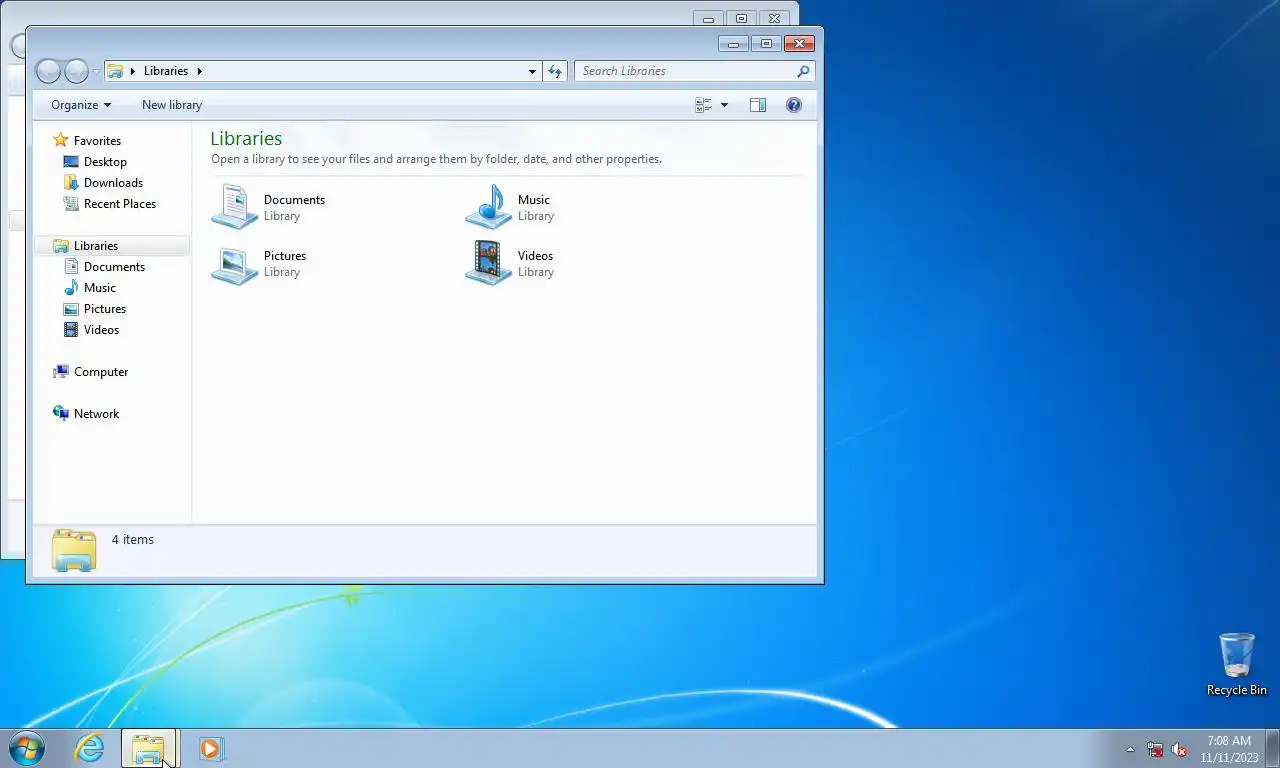Minimize the front Libraries window

(x=733, y=43)
